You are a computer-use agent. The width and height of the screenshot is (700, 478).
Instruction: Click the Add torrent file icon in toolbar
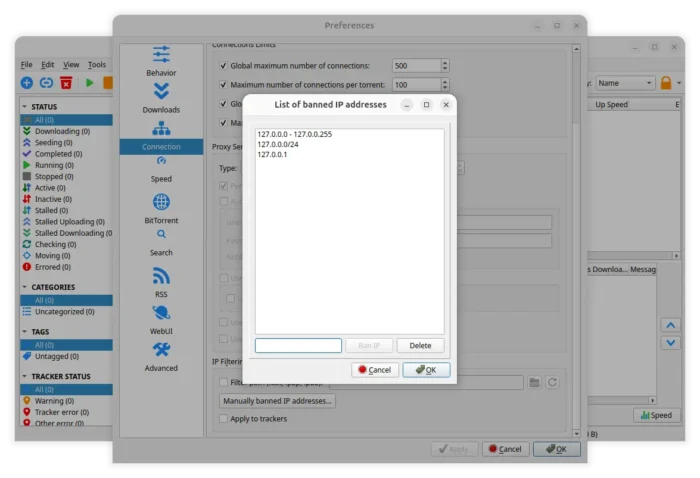pos(27,83)
